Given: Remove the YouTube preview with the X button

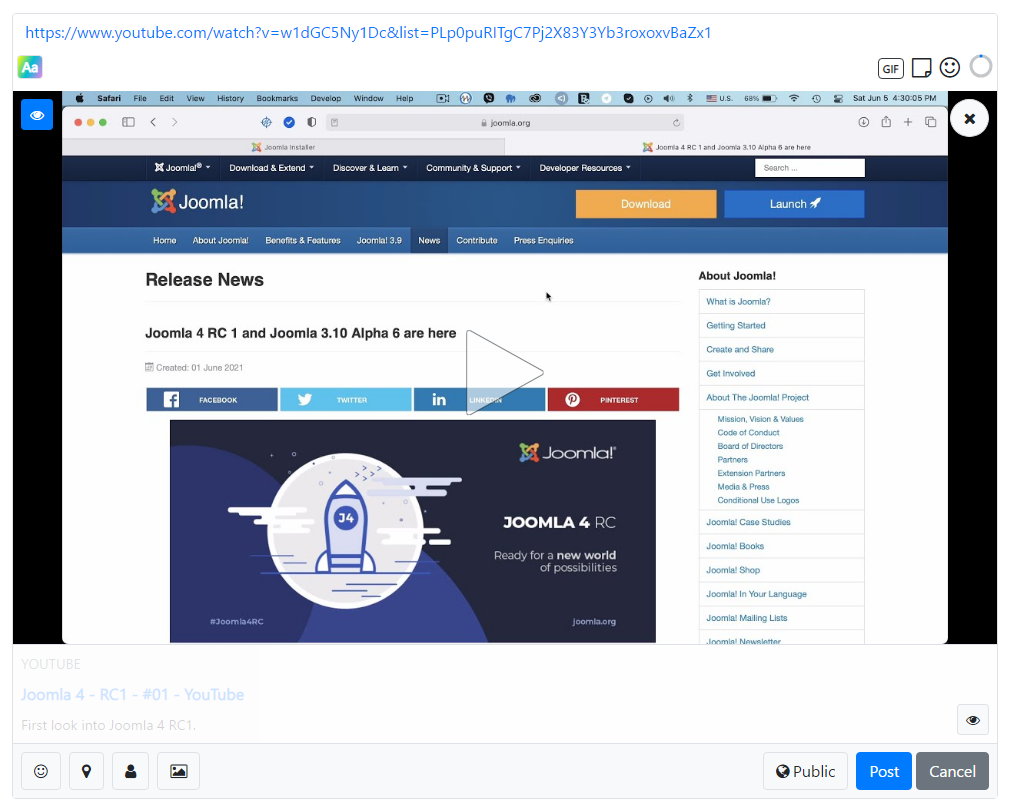Looking at the screenshot, I should click(969, 118).
